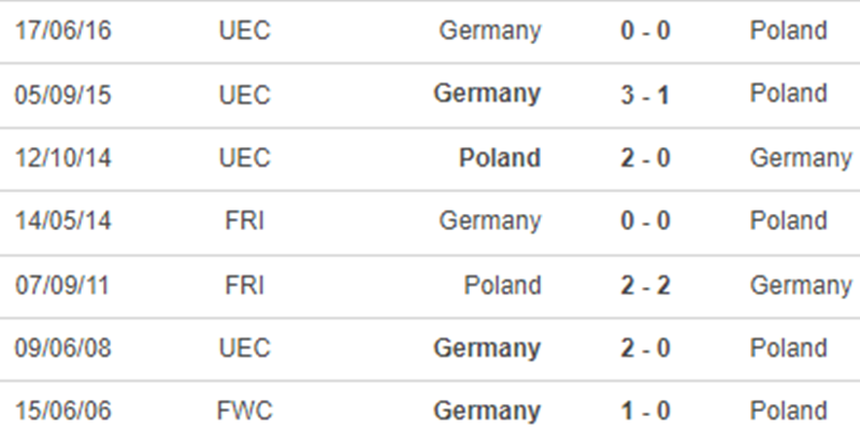Click the 0 - 0 score on 14/05/14
This screenshot has height=443, width=860.
pyautogui.click(x=645, y=221)
